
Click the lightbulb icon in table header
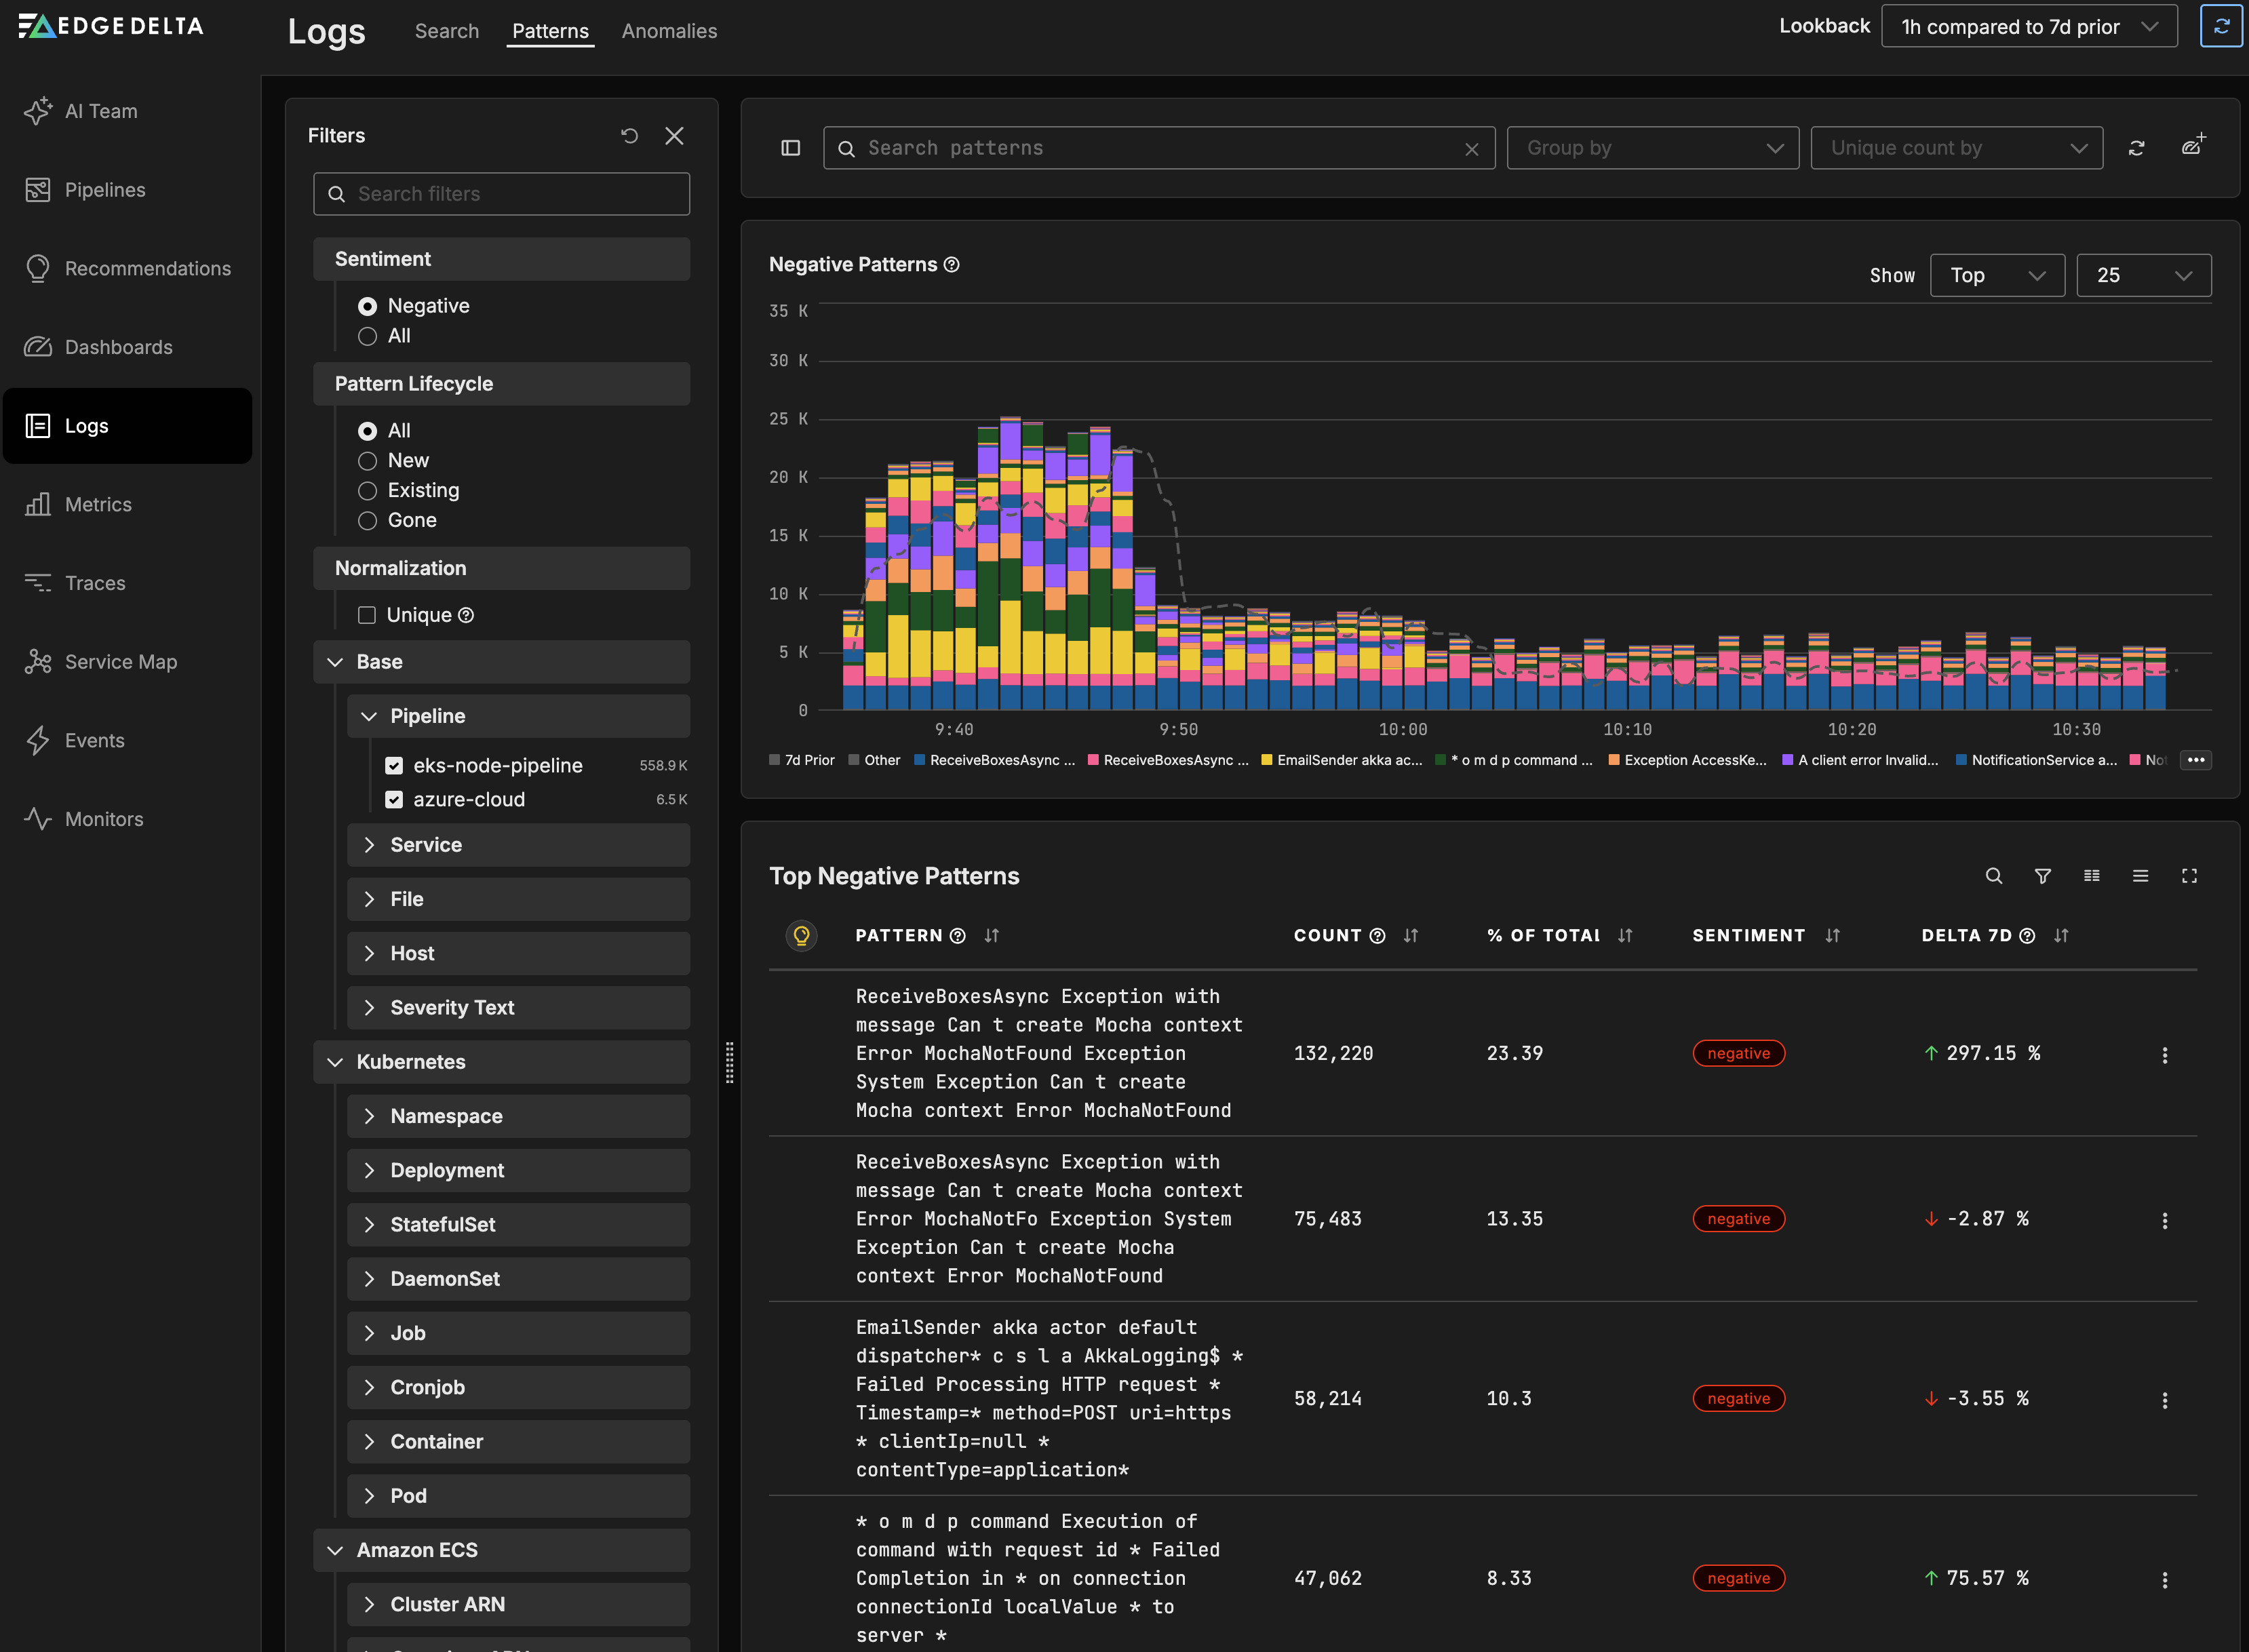pos(801,935)
